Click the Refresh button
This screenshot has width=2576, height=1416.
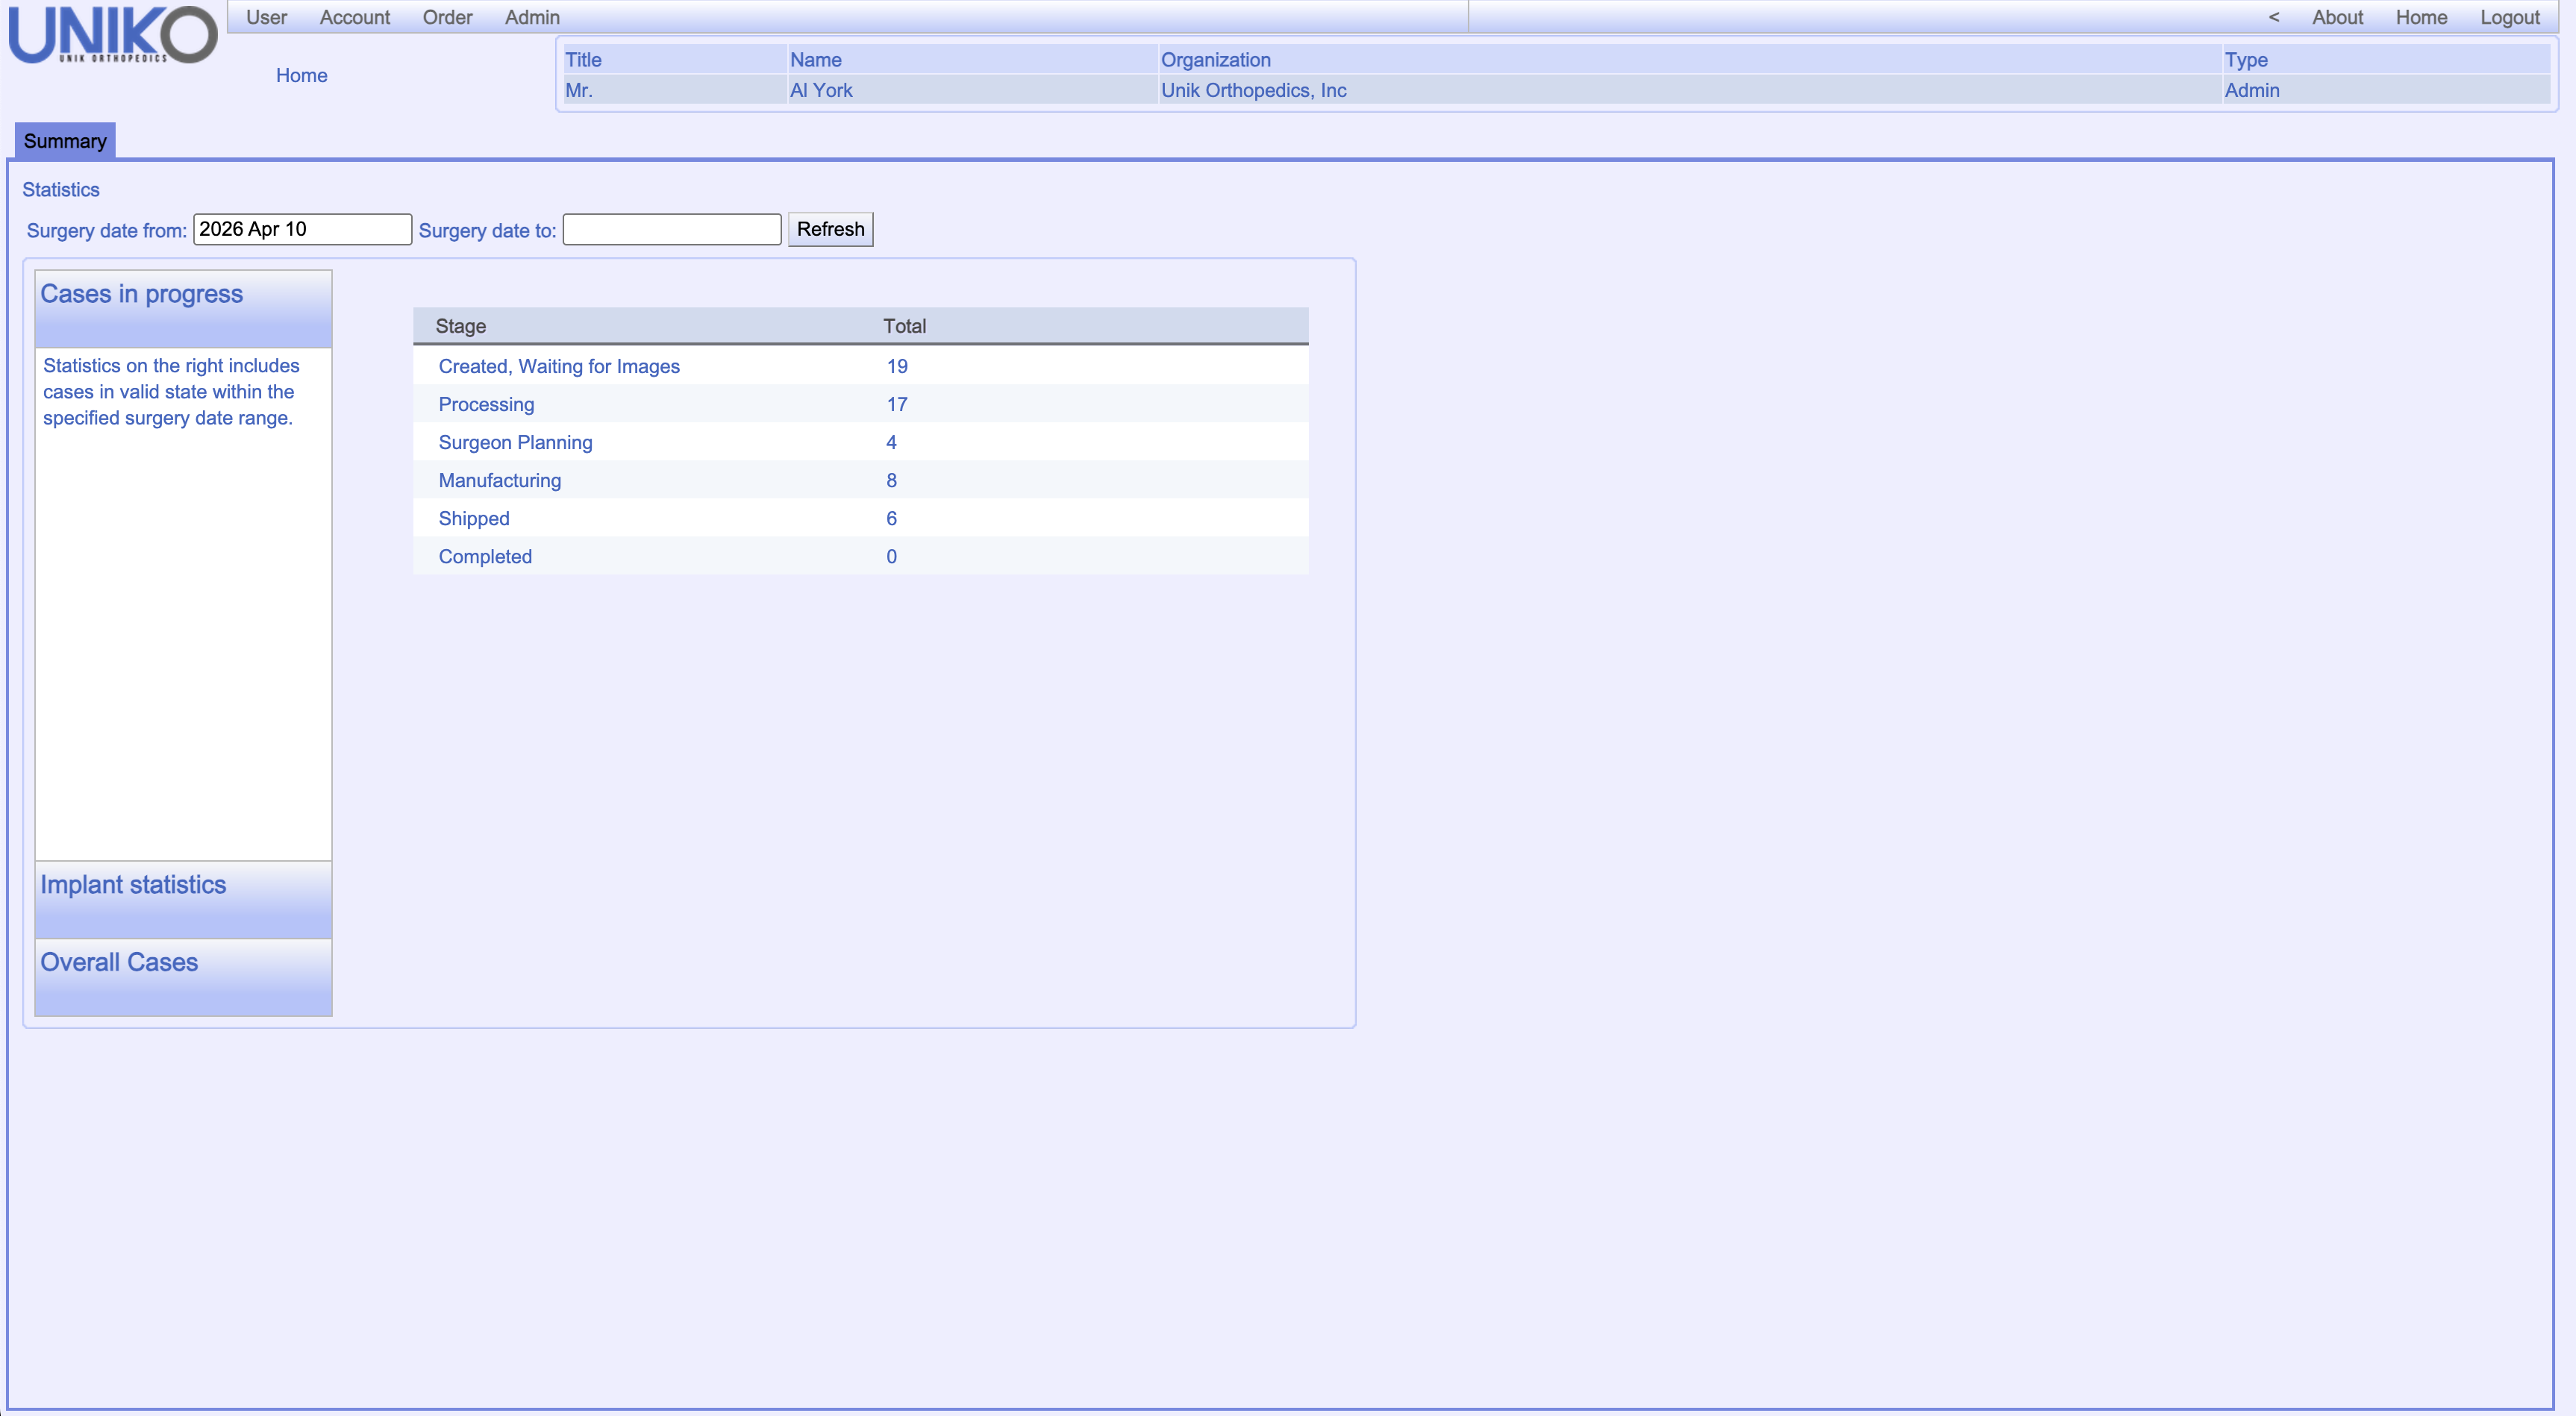click(x=829, y=229)
